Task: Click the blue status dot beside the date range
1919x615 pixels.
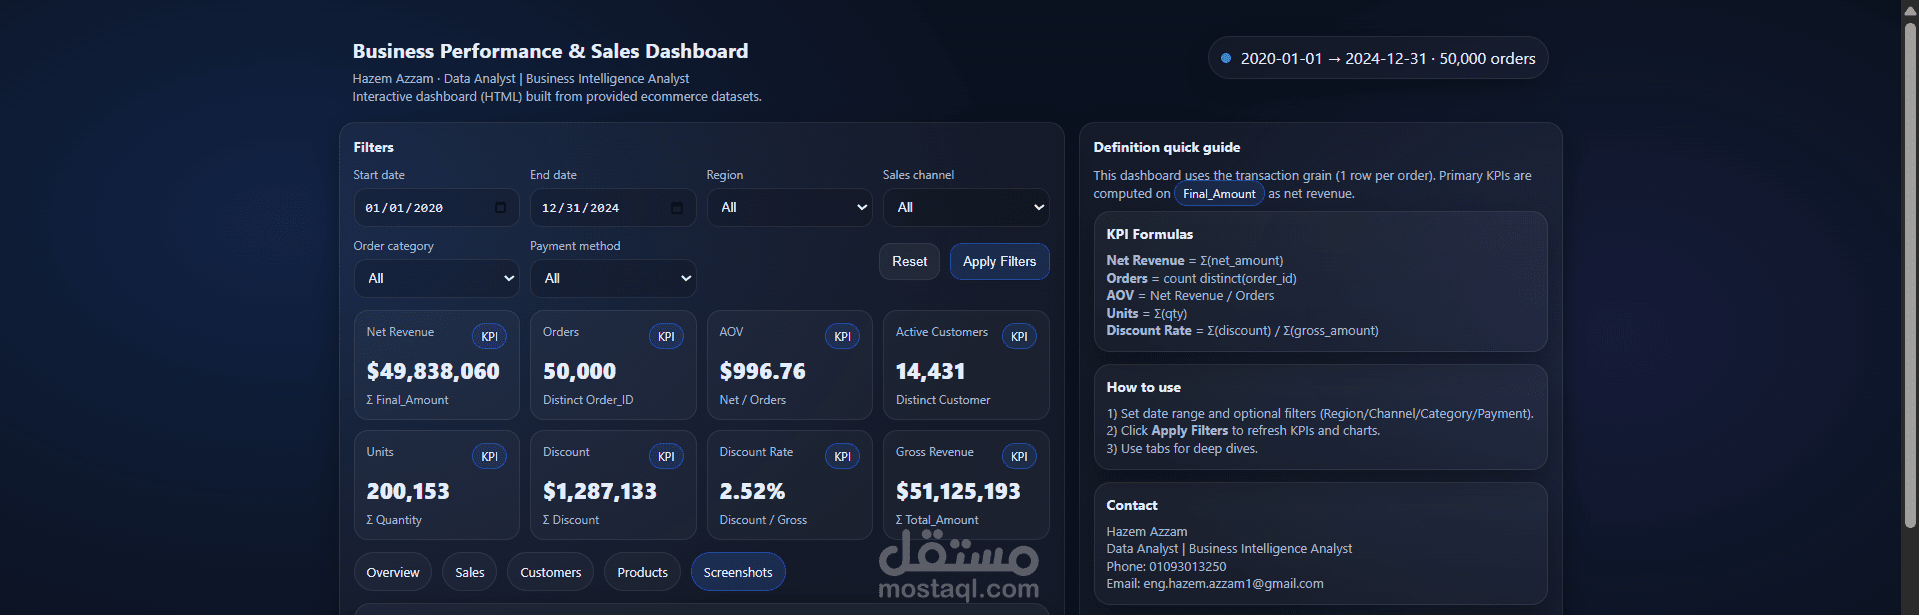Action: 1226,58
